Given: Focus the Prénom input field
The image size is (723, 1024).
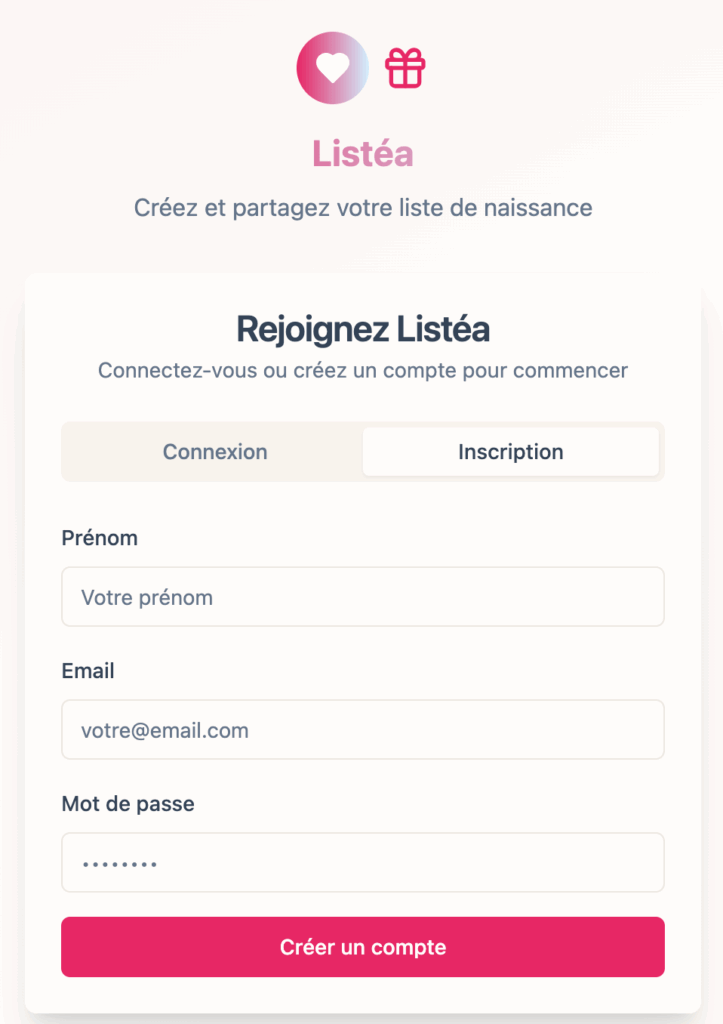Looking at the screenshot, I should 362,597.
